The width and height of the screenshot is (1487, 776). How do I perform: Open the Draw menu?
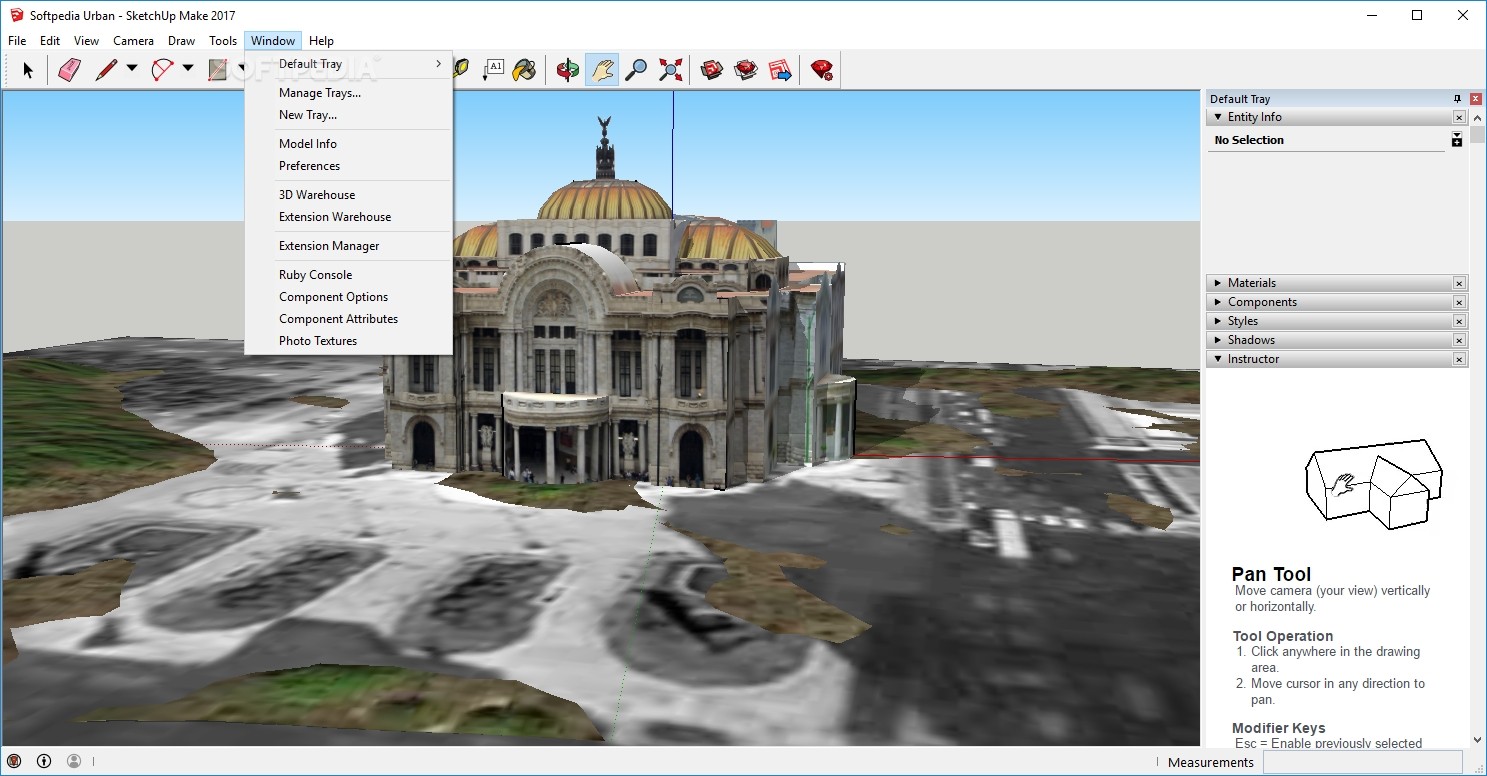(182, 41)
